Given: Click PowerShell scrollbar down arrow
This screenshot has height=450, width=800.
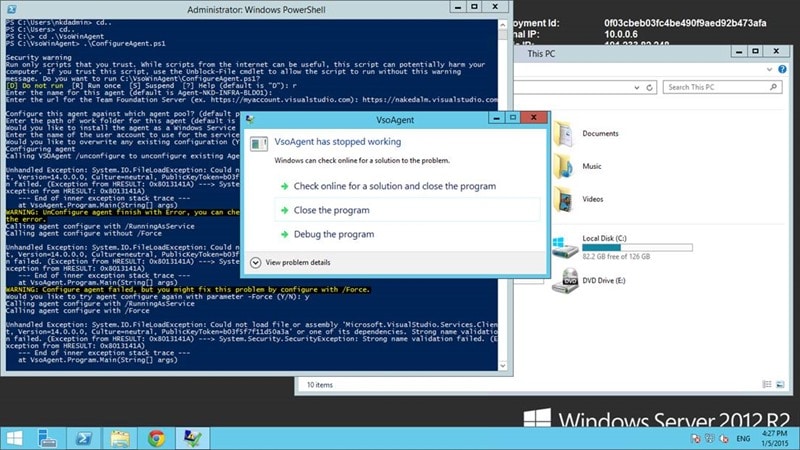Looking at the screenshot, I should 503,365.
